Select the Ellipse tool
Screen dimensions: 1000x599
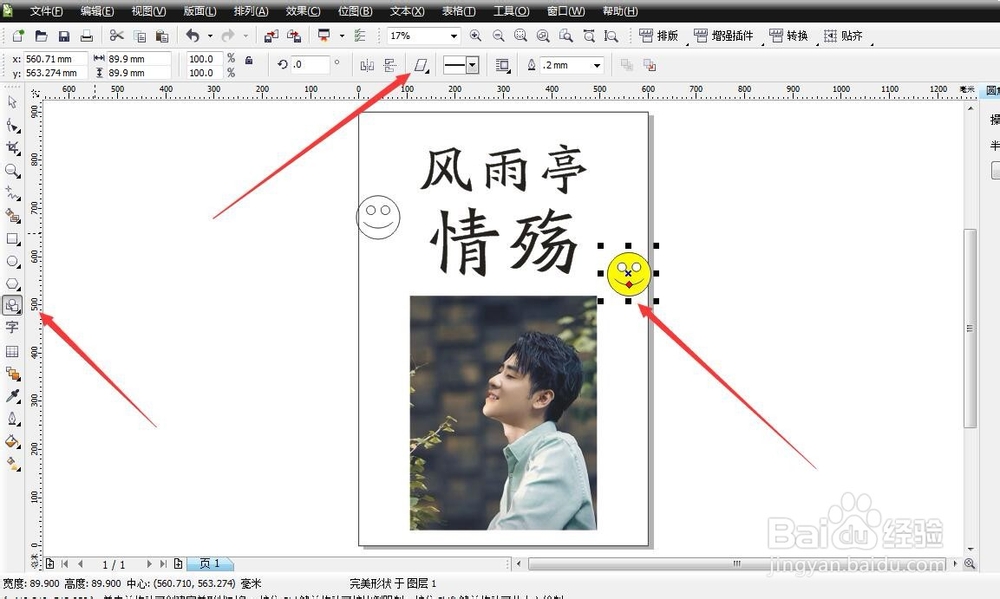[13, 261]
